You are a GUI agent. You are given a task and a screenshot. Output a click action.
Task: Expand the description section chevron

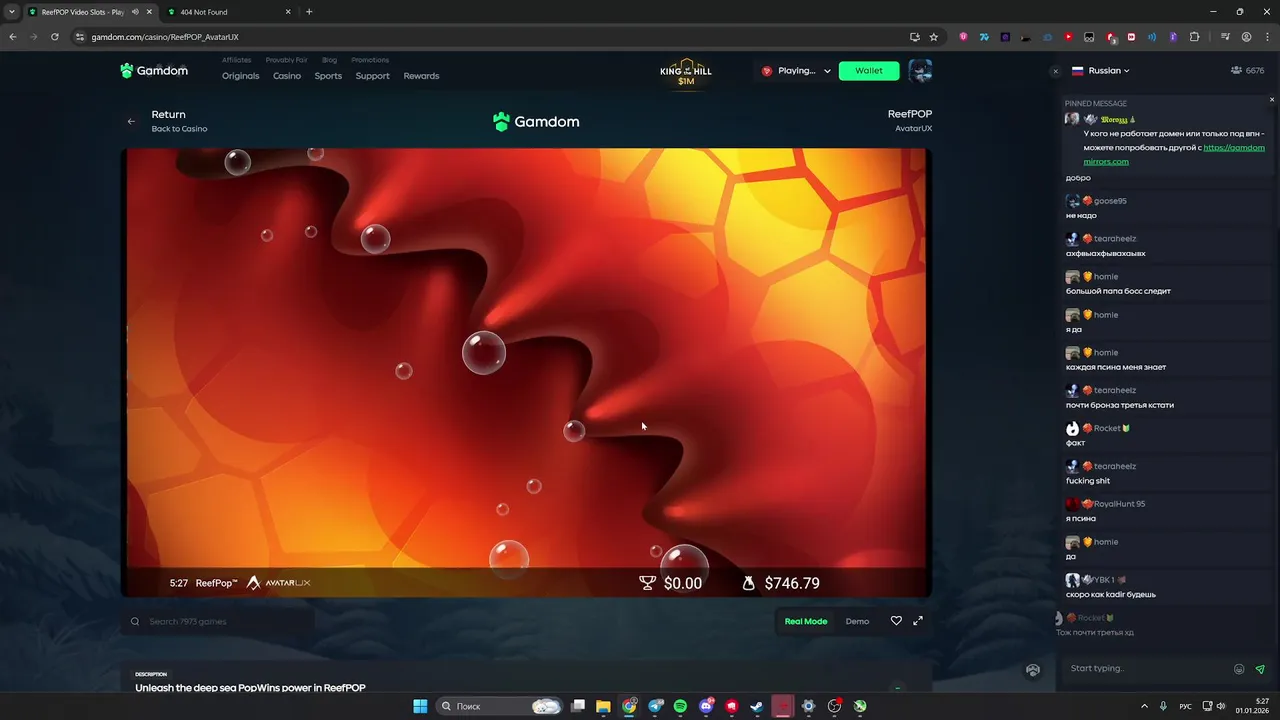897,687
